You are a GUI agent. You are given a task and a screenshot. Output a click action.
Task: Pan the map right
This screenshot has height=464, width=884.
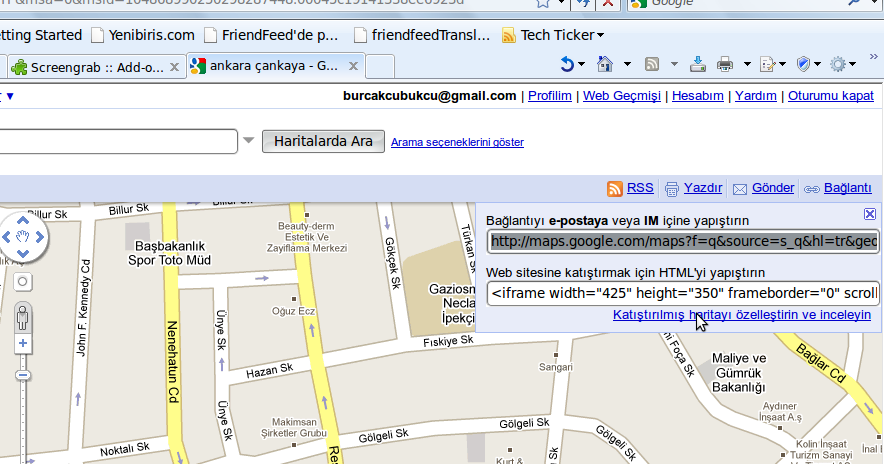click(x=39, y=237)
